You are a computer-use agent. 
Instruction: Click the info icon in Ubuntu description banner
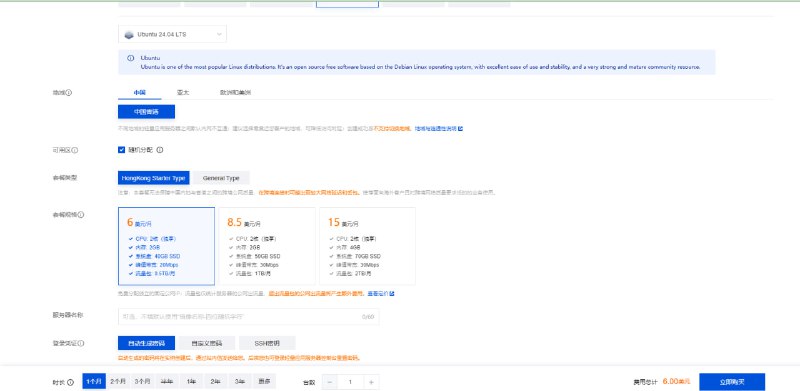pyautogui.click(x=131, y=58)
